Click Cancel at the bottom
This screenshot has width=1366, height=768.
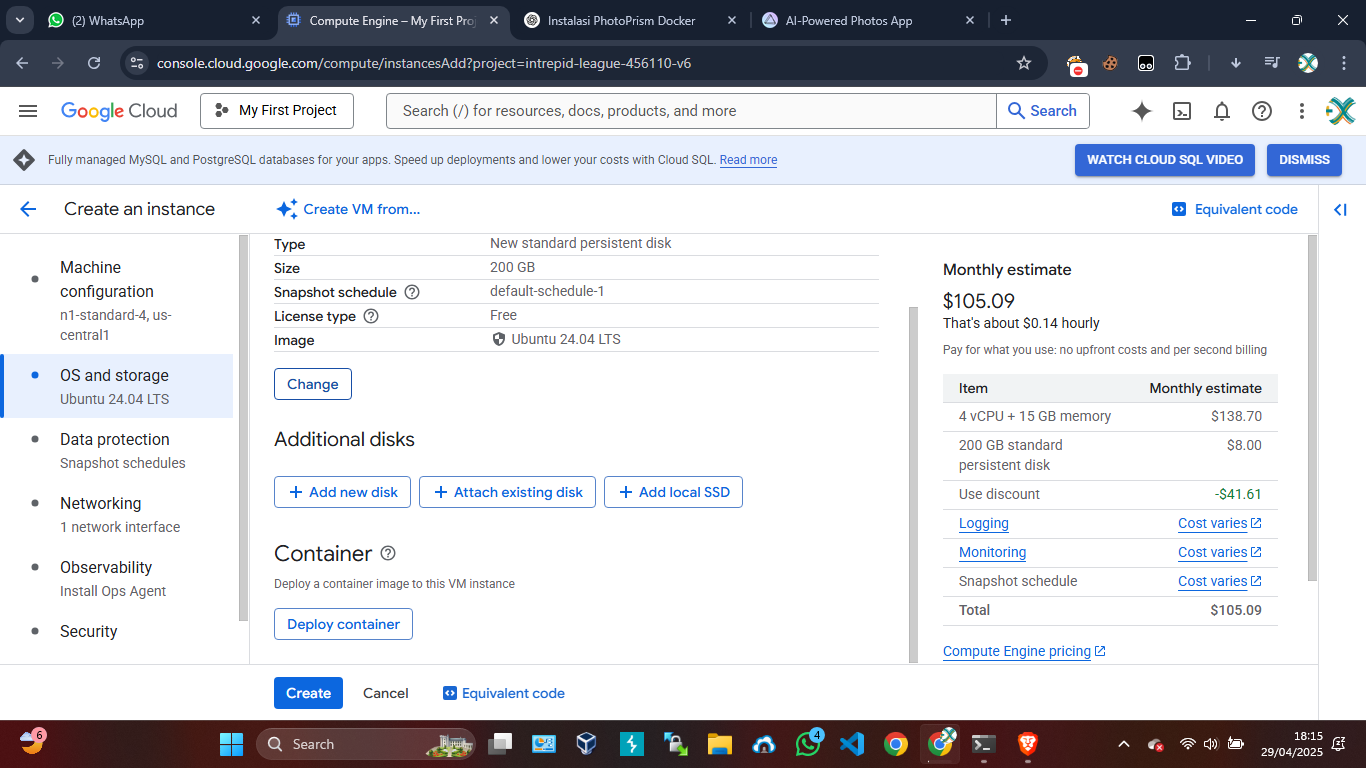click(x=386, y=693)
